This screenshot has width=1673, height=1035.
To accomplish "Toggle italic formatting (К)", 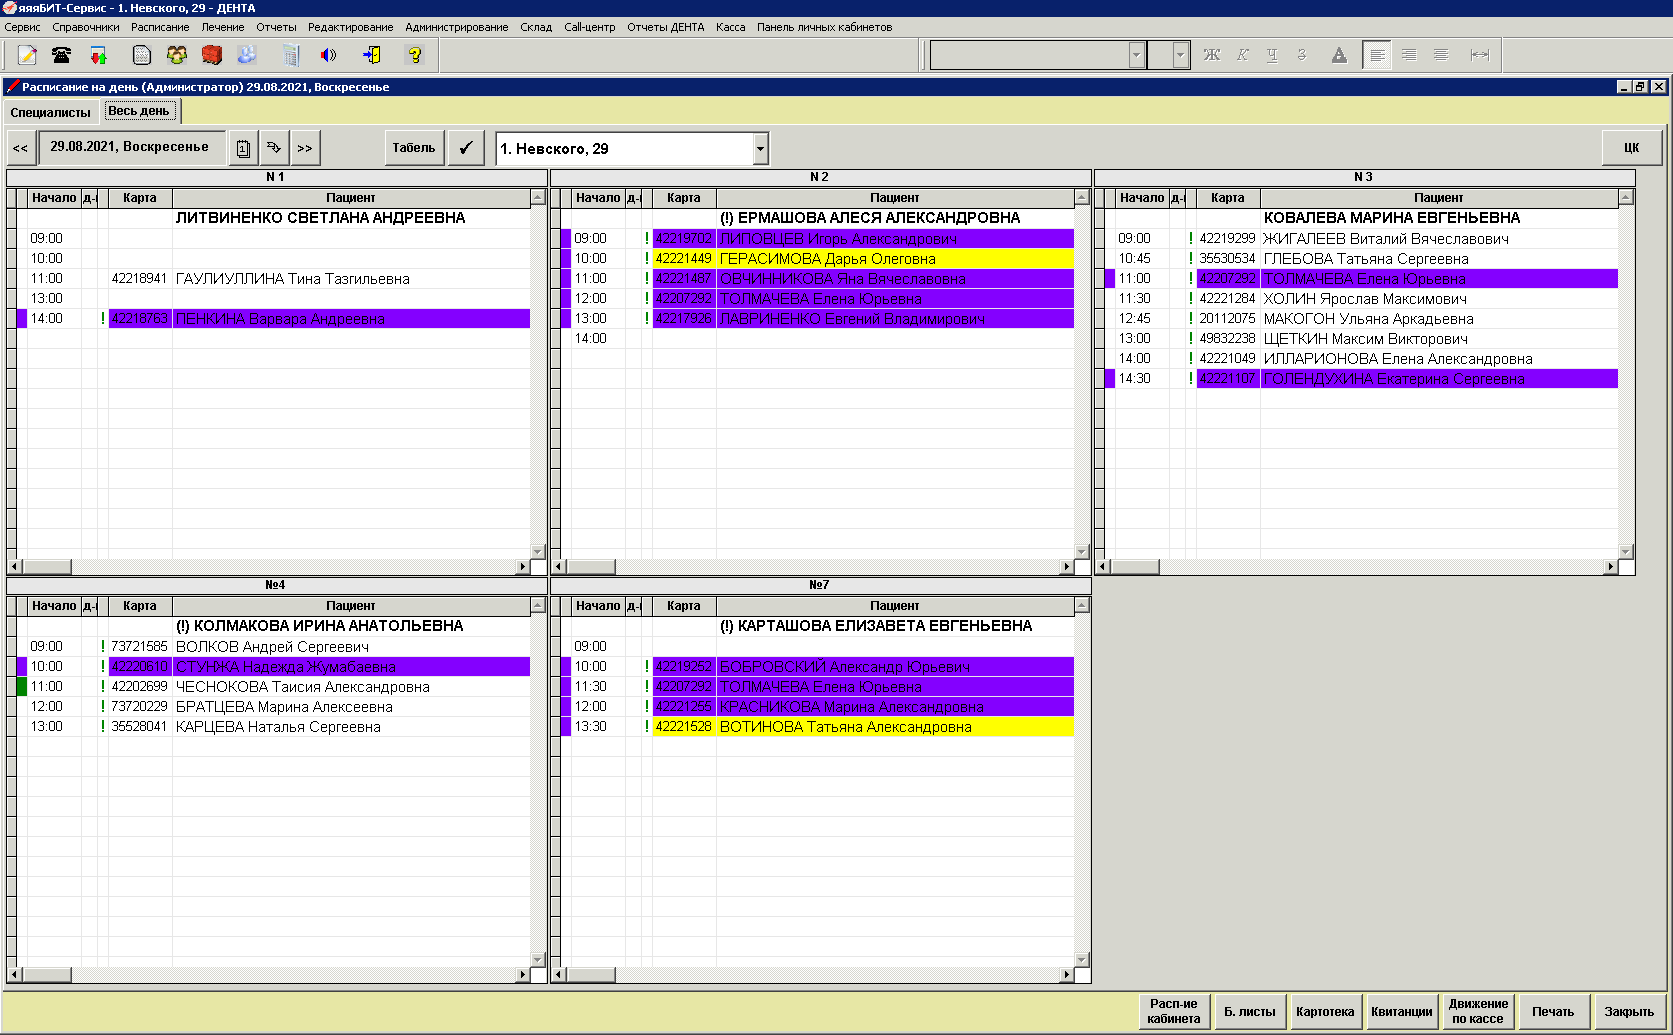I will [1242, 55].
